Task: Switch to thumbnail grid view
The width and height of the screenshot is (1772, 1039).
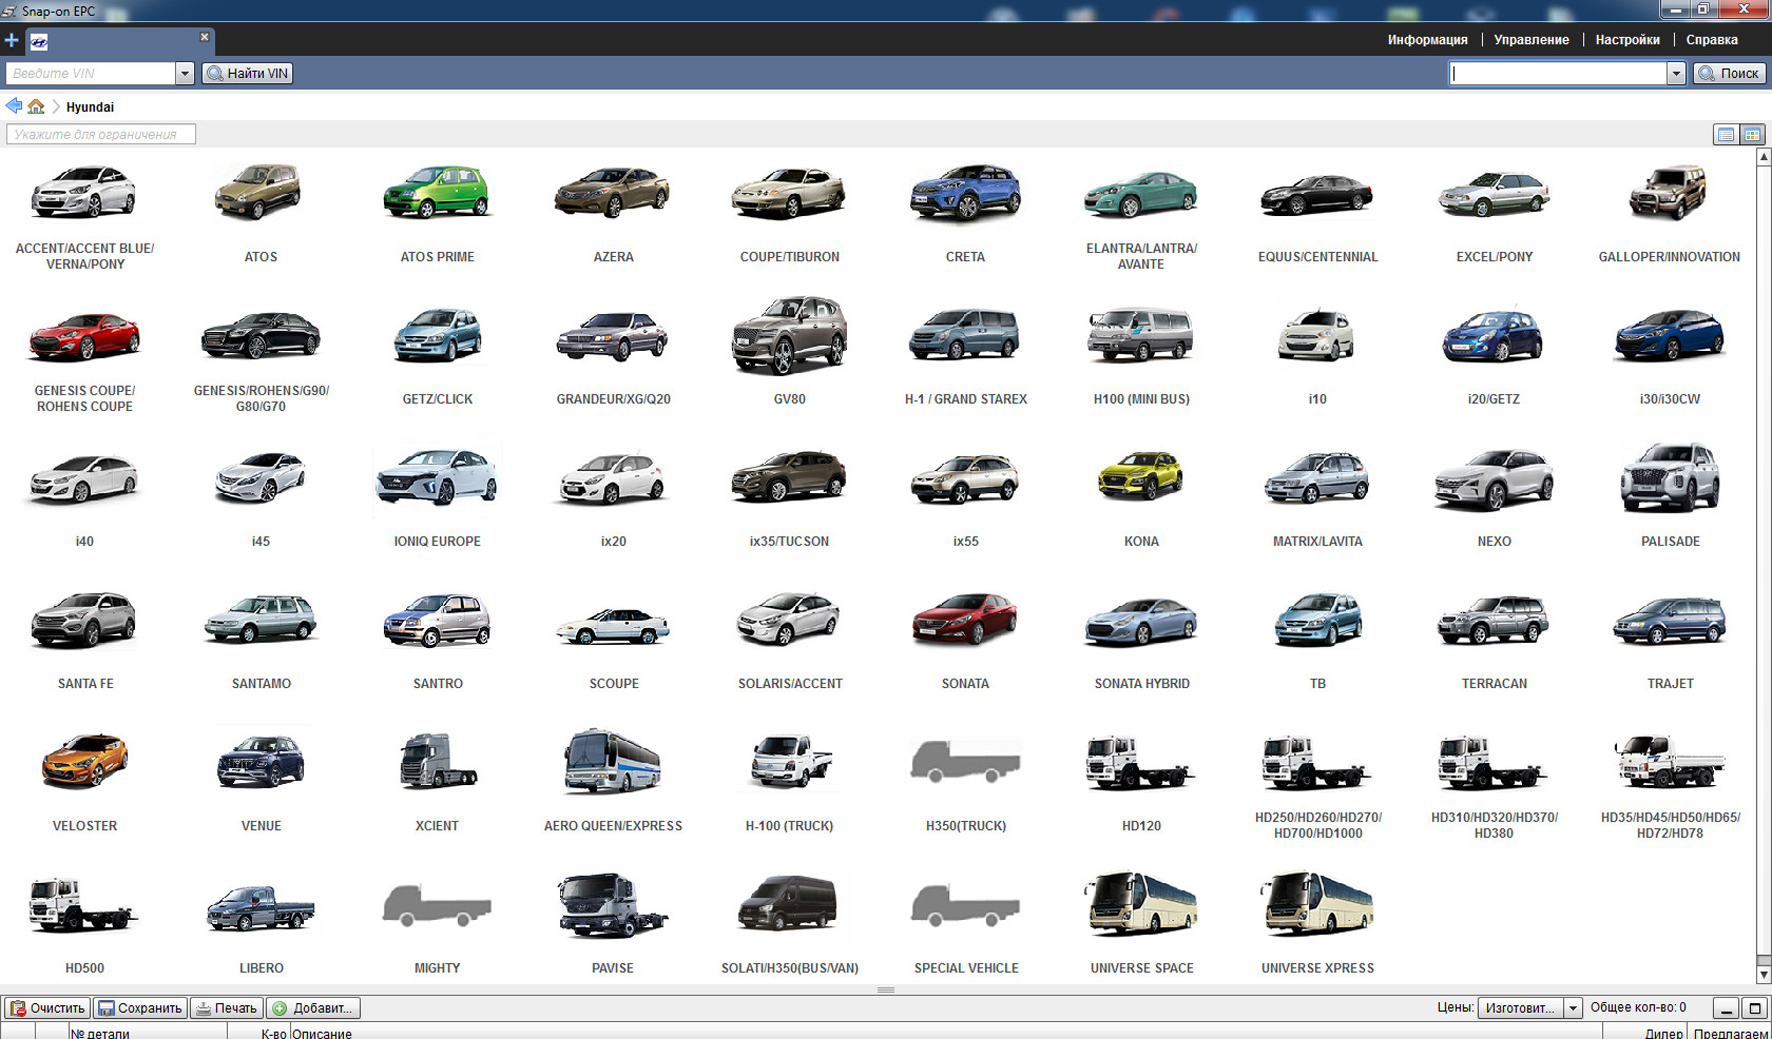Action: click(1752, 135)
